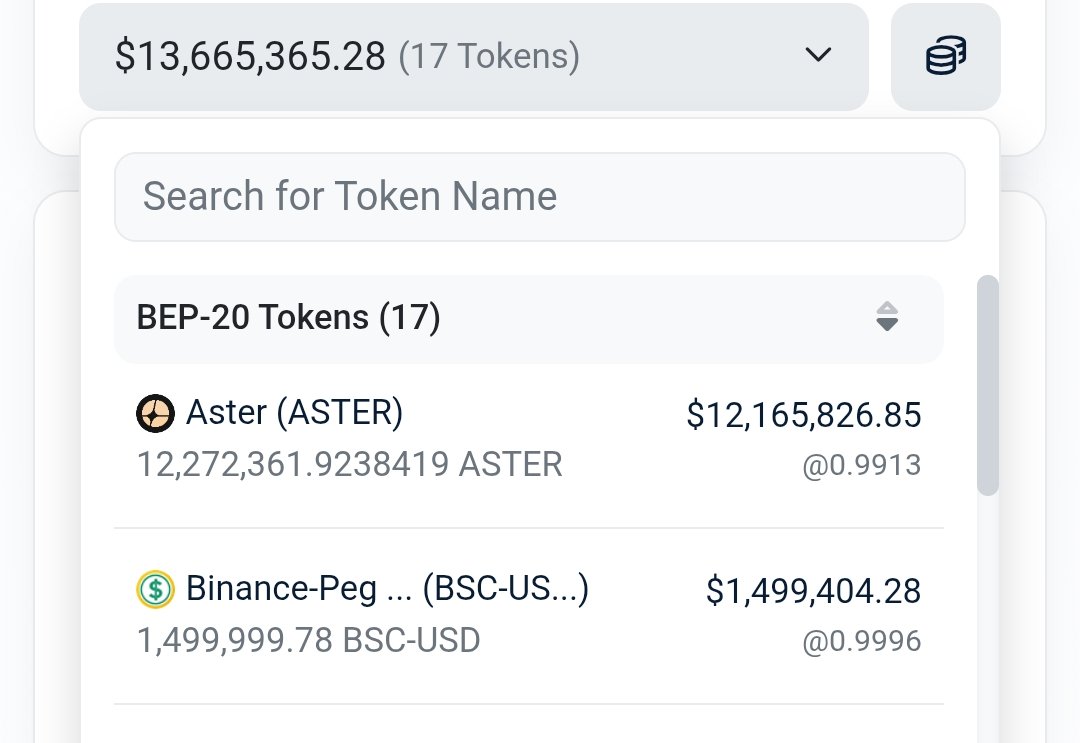Viewport: 1080px width, 743px height.
Task: Collapse the BEP-20 Tokens (17) section
Action: 528,319
